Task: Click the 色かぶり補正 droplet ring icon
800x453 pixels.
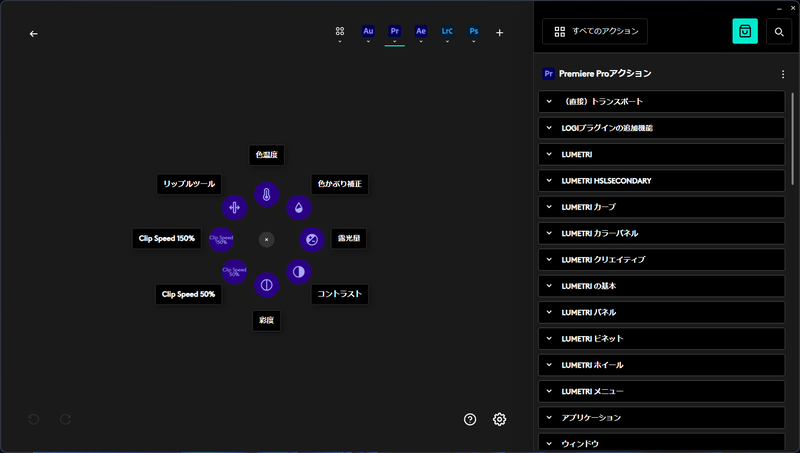Action: click(298, 208)
